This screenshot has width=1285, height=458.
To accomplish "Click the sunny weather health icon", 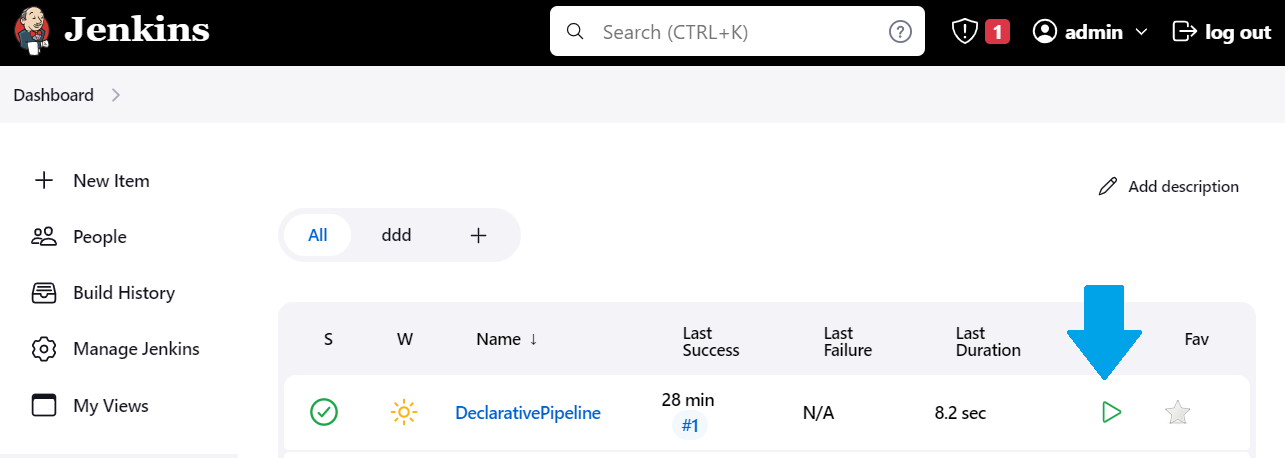I will click(404, 412).
